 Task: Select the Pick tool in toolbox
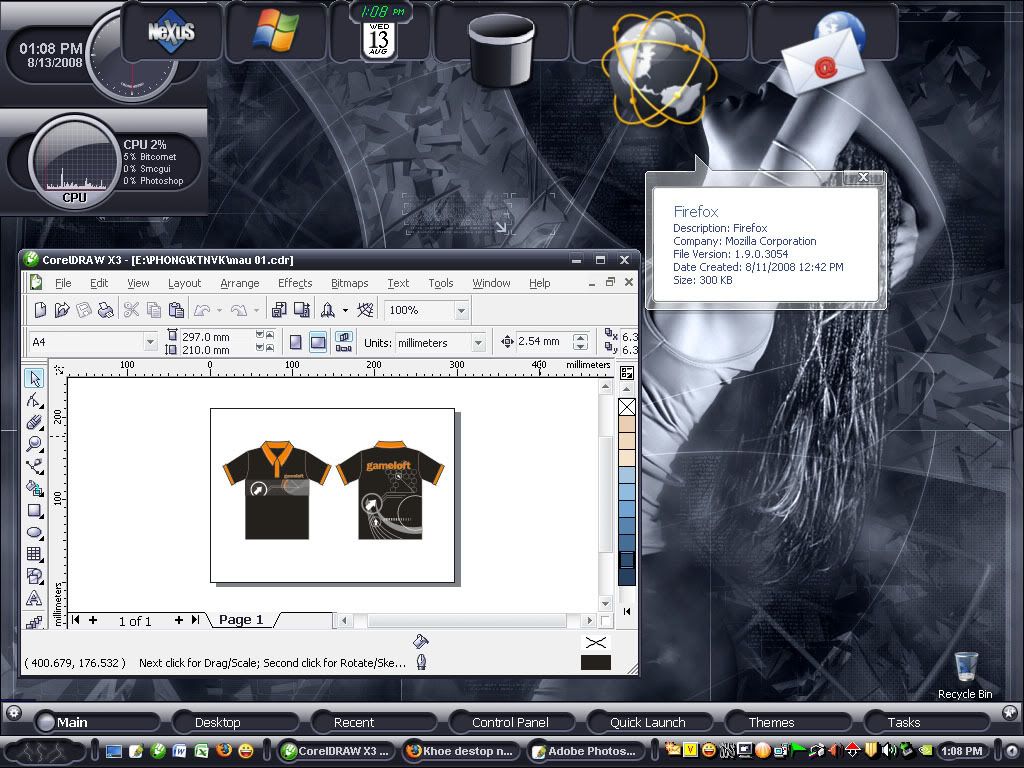click(x=34, y=378)
